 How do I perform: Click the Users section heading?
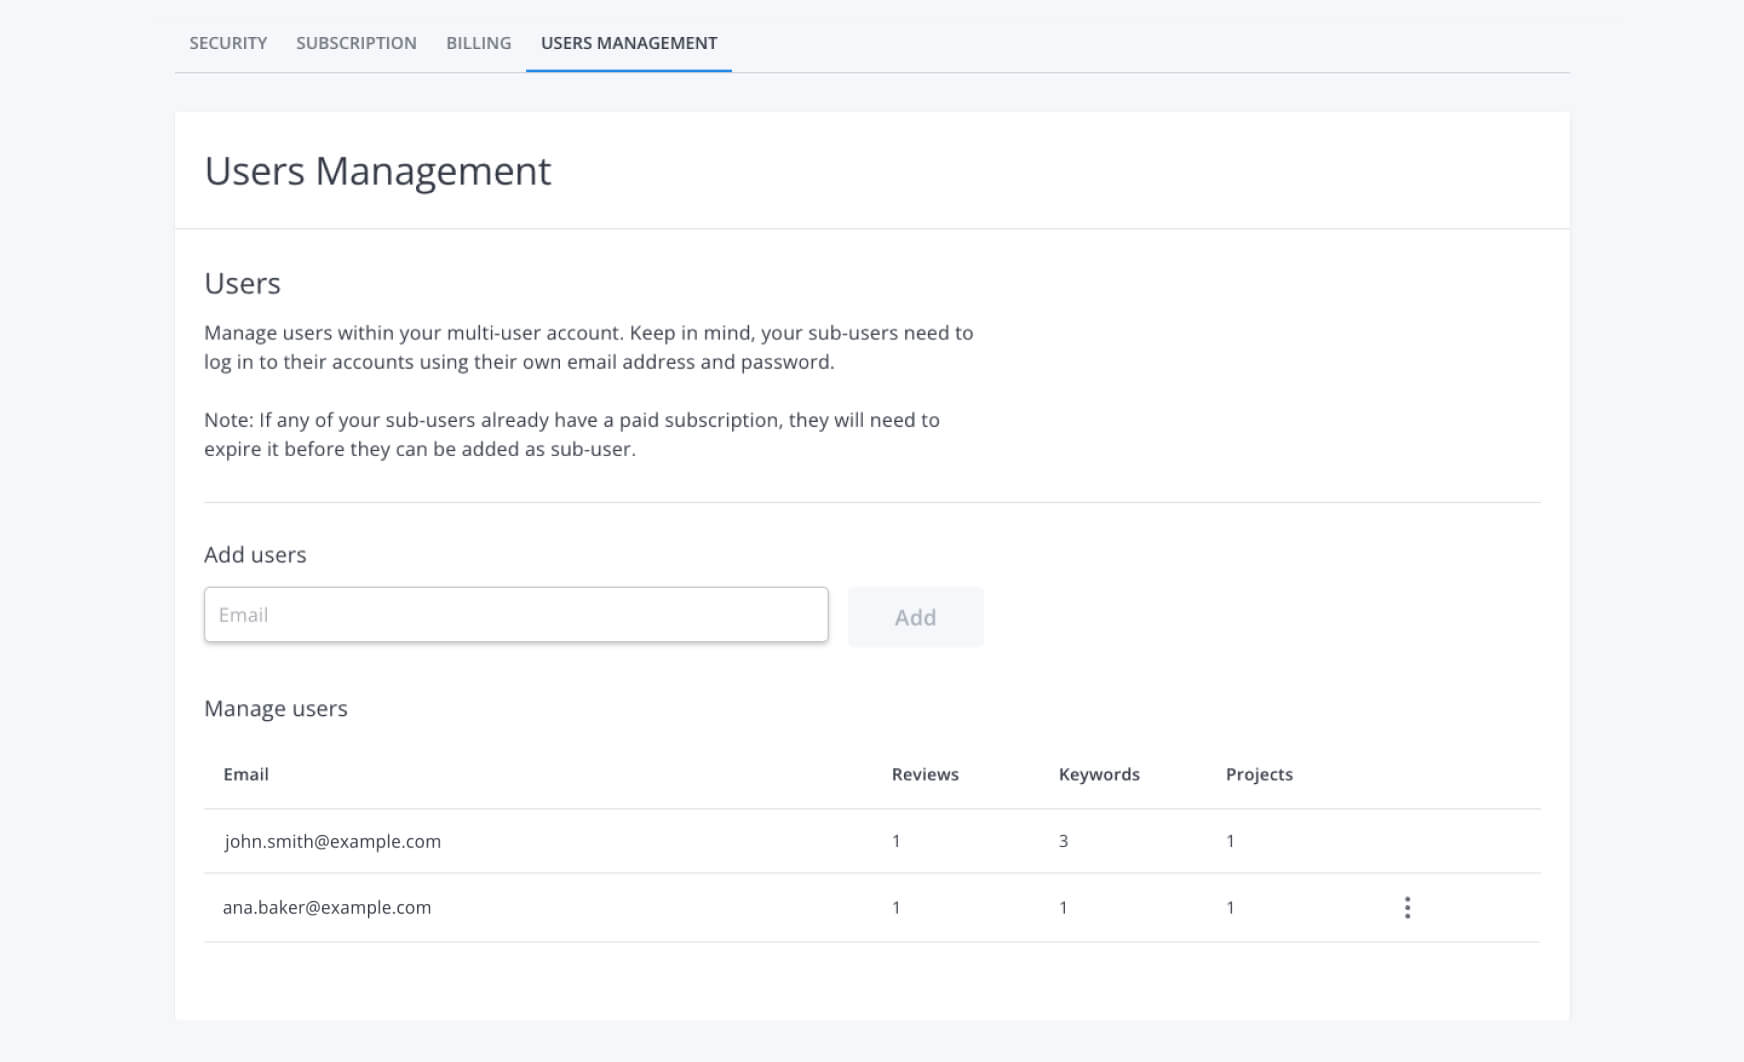(242, 284)
